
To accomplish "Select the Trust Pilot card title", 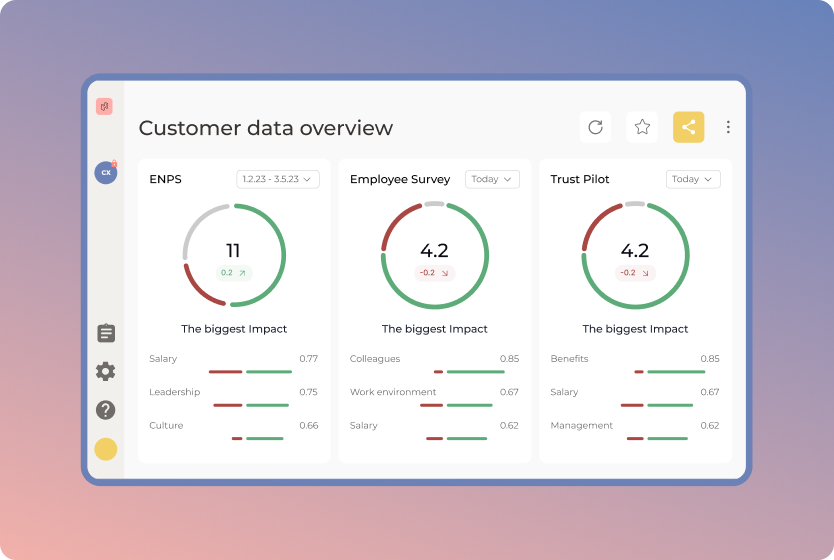I will point(580,179).
